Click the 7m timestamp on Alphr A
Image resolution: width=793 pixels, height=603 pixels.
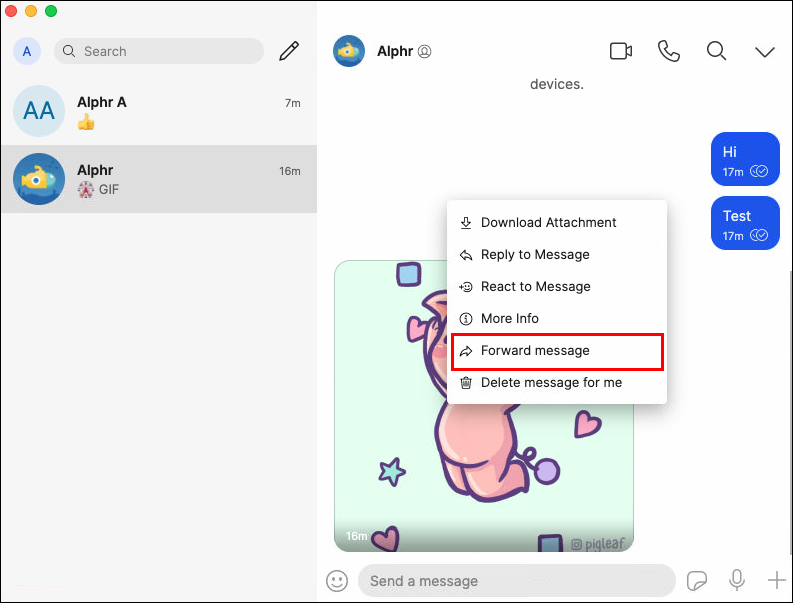point(292,103)
